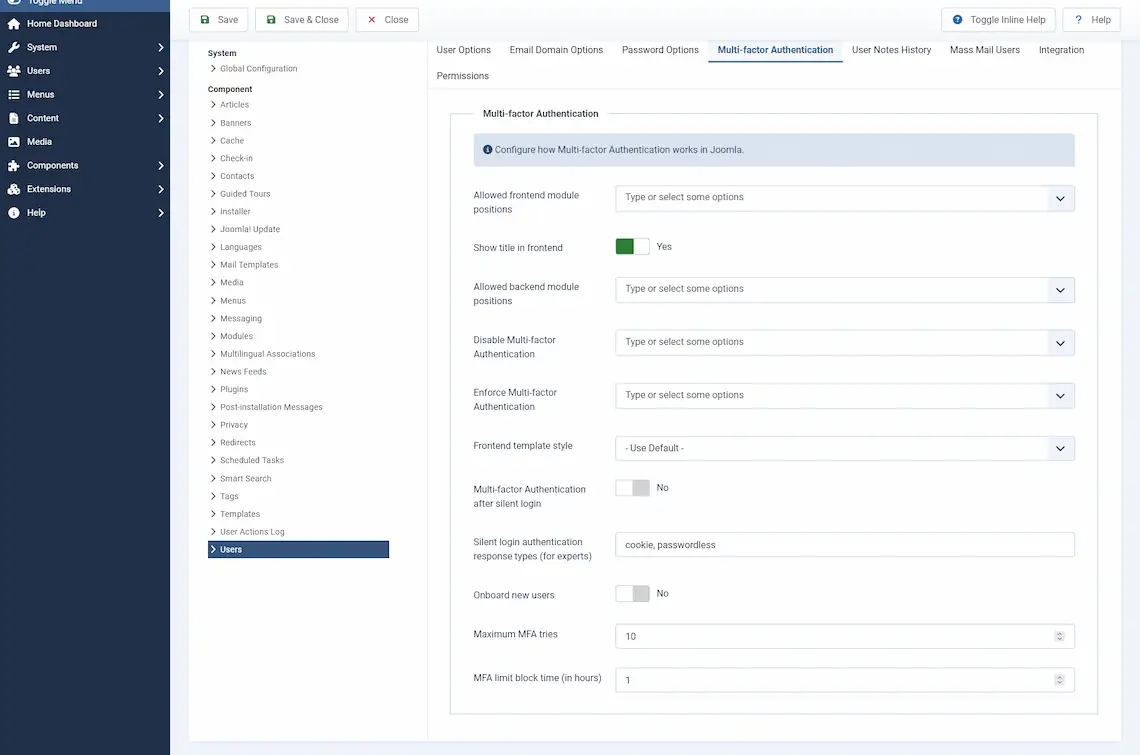
Task: Open the Frontend template style dropdown
Action: (844, 448)
